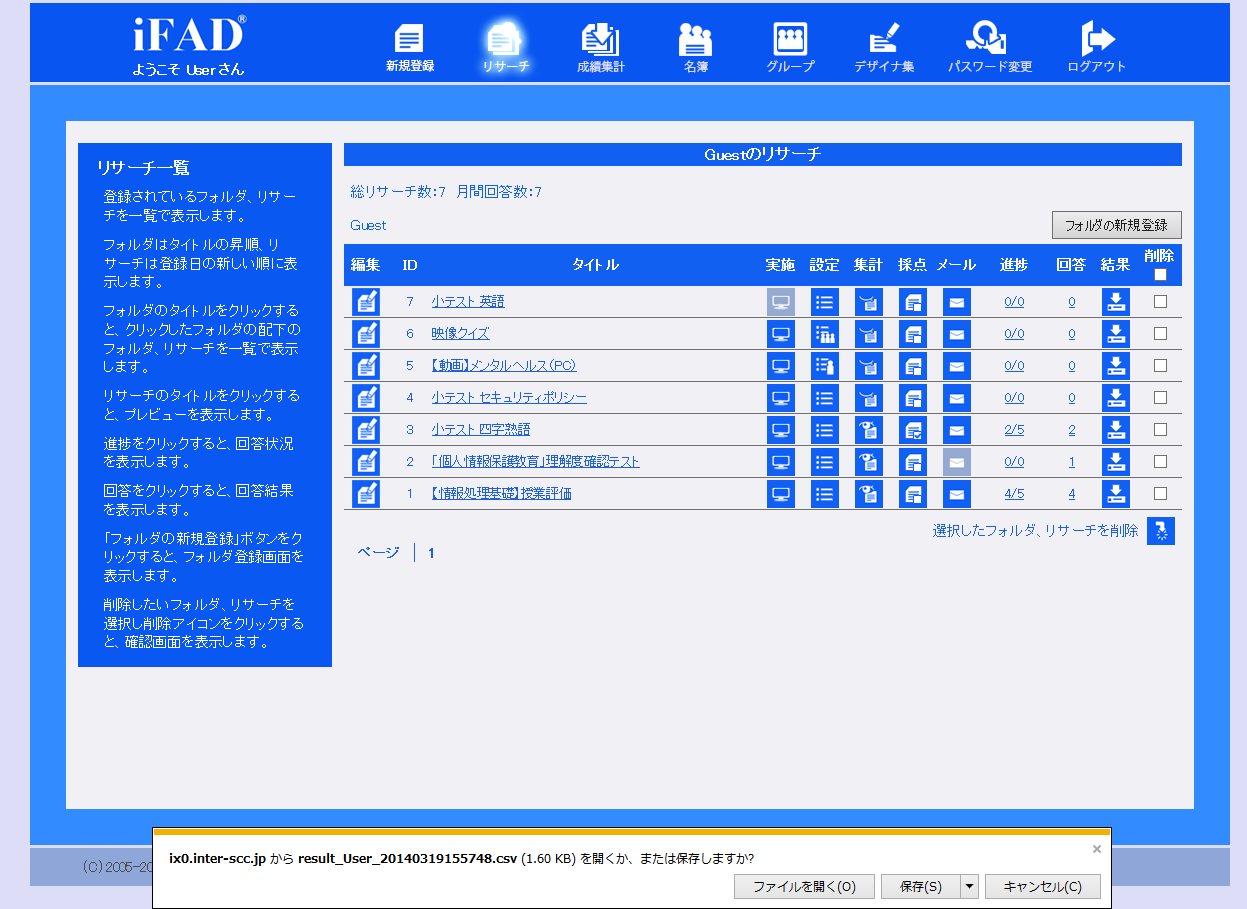Open 採点 icon for 小テスト セキュリティポリシー
This screenshot has width=1247, height=909.
(x=913, y=398)
